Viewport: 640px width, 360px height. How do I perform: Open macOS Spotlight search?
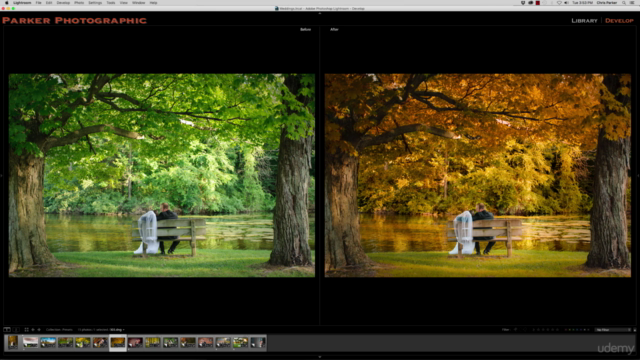point(624,2)
